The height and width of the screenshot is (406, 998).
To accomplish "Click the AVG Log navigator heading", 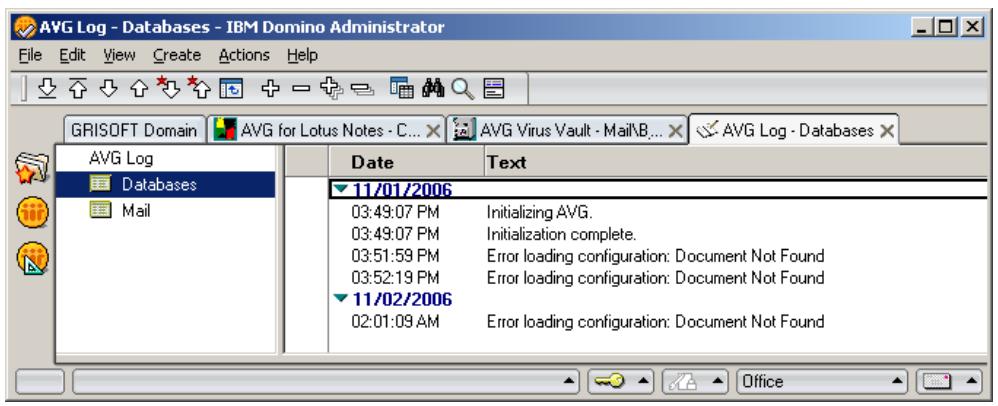I will [121, 158].
